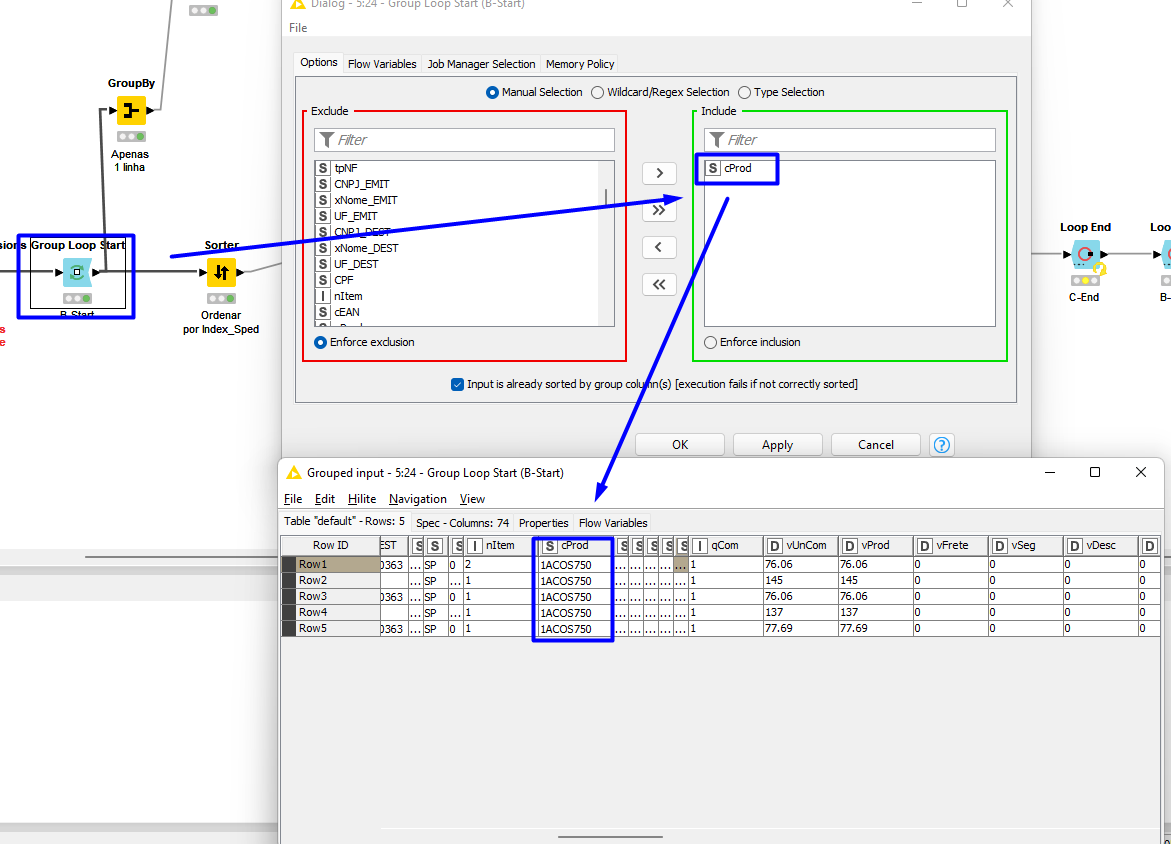
Task: Select the Group Loop Start node icon
Action: tap(77, 272)
